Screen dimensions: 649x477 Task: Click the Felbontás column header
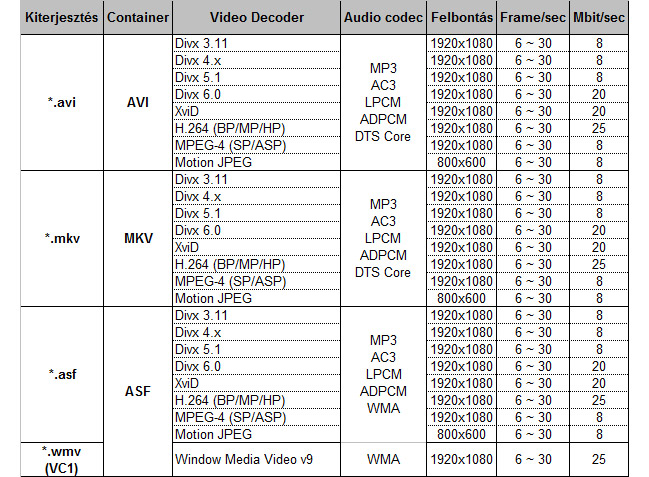(463, 19)
